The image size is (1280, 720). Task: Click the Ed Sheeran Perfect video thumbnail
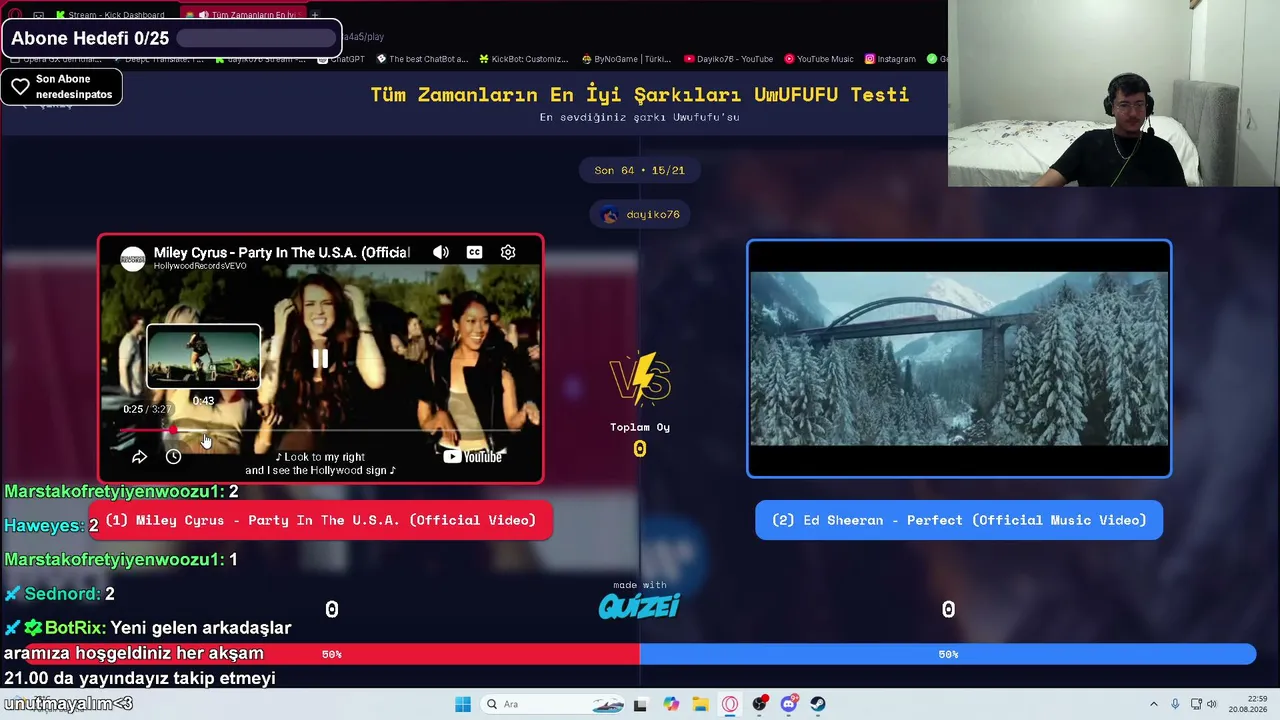point(959,359)
